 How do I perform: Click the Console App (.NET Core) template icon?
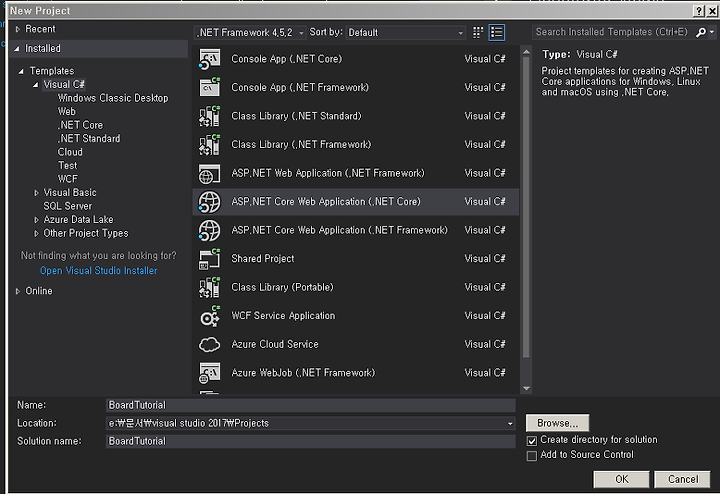(209, 59)
